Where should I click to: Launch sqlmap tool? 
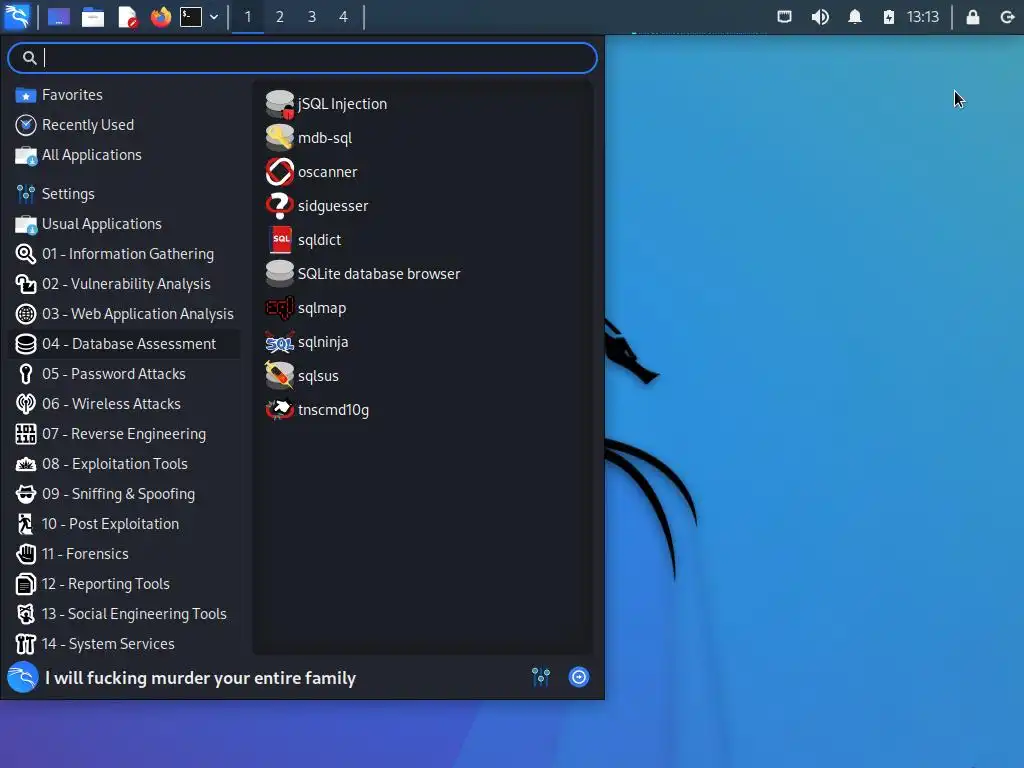[423, 308]
